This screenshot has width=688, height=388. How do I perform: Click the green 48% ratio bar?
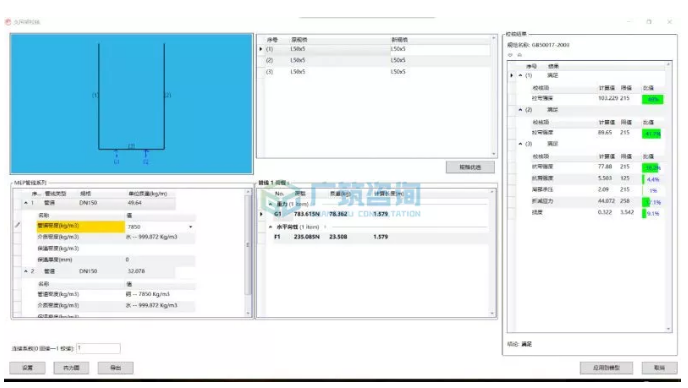click(652, 100)
